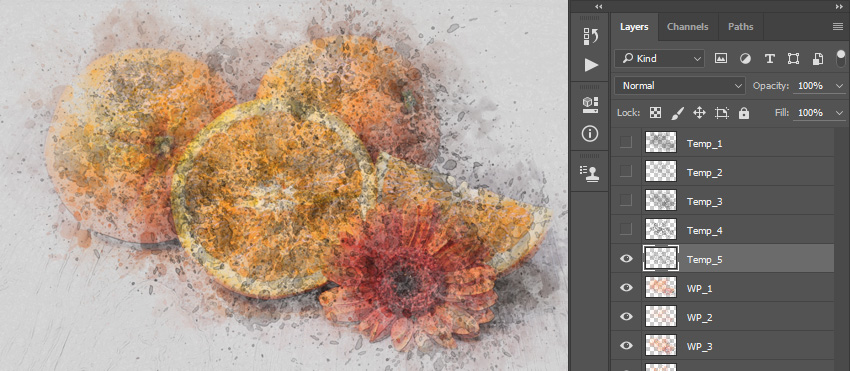Image resolution: width=850 pixels, height=371 pixels.
Task: Select the layer named Temp_4
Action: tap(704, 231)
